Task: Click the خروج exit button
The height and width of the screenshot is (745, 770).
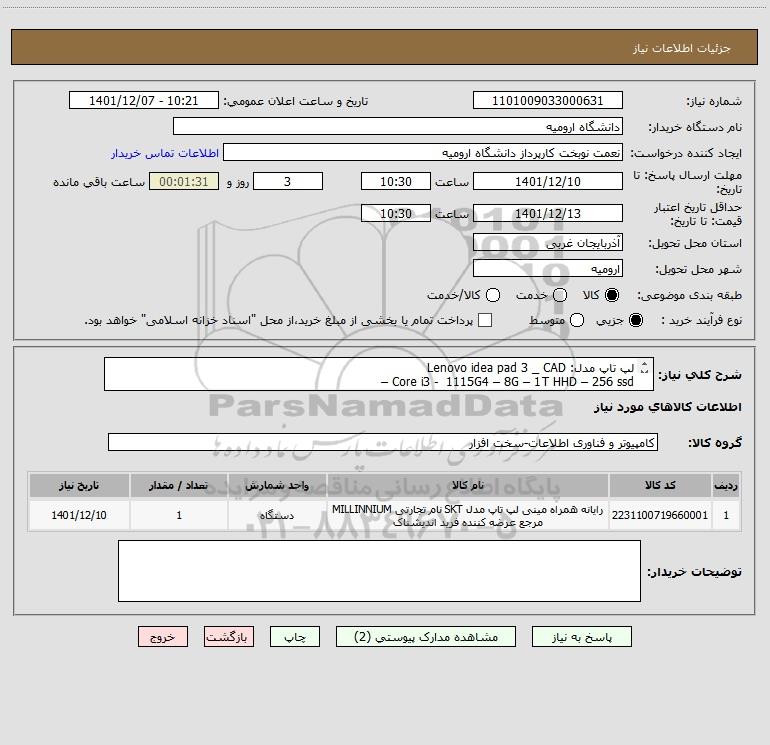Action: click(x=163, y=636)
